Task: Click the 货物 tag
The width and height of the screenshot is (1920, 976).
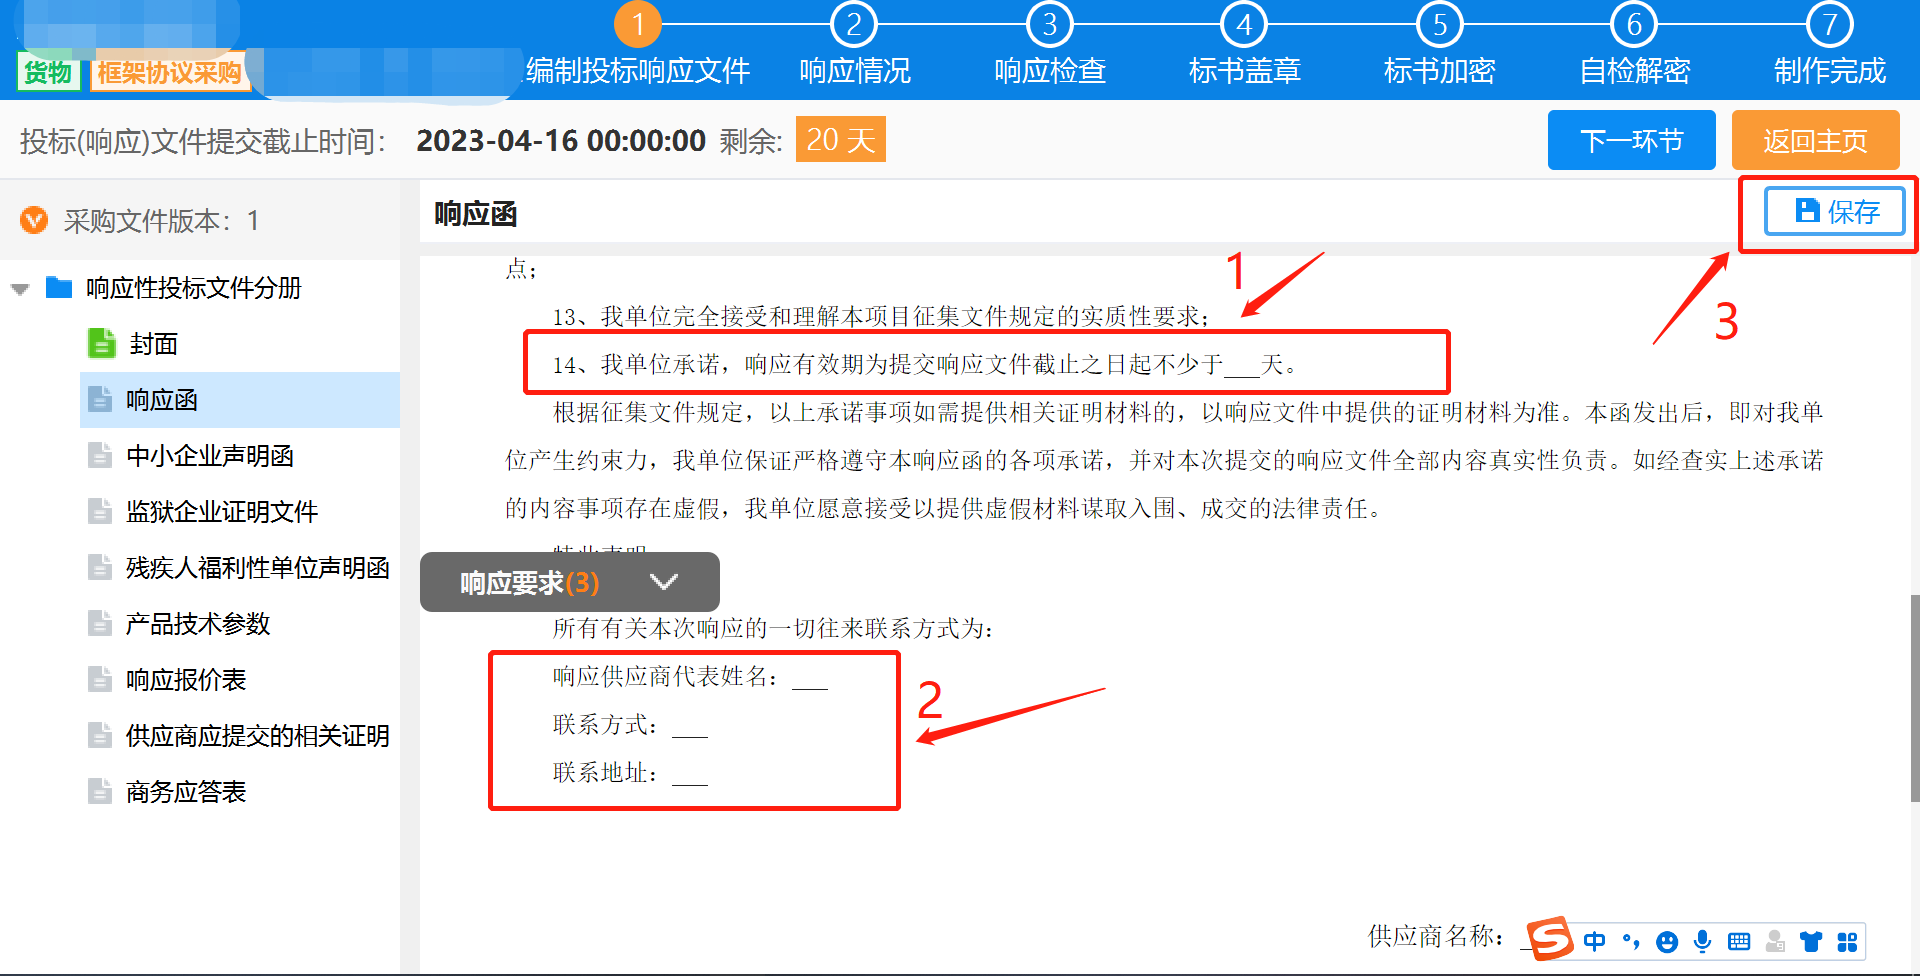Action: coord(48,72)
